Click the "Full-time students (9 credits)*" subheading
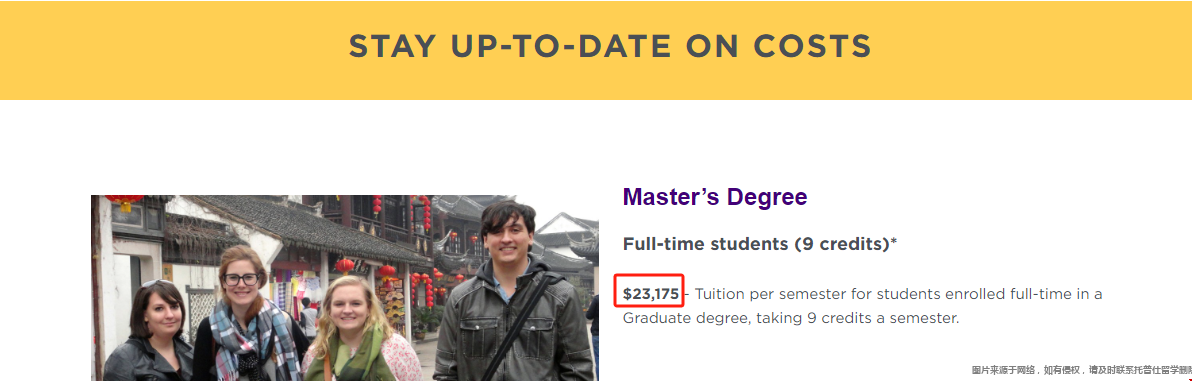 coord(759,244)
